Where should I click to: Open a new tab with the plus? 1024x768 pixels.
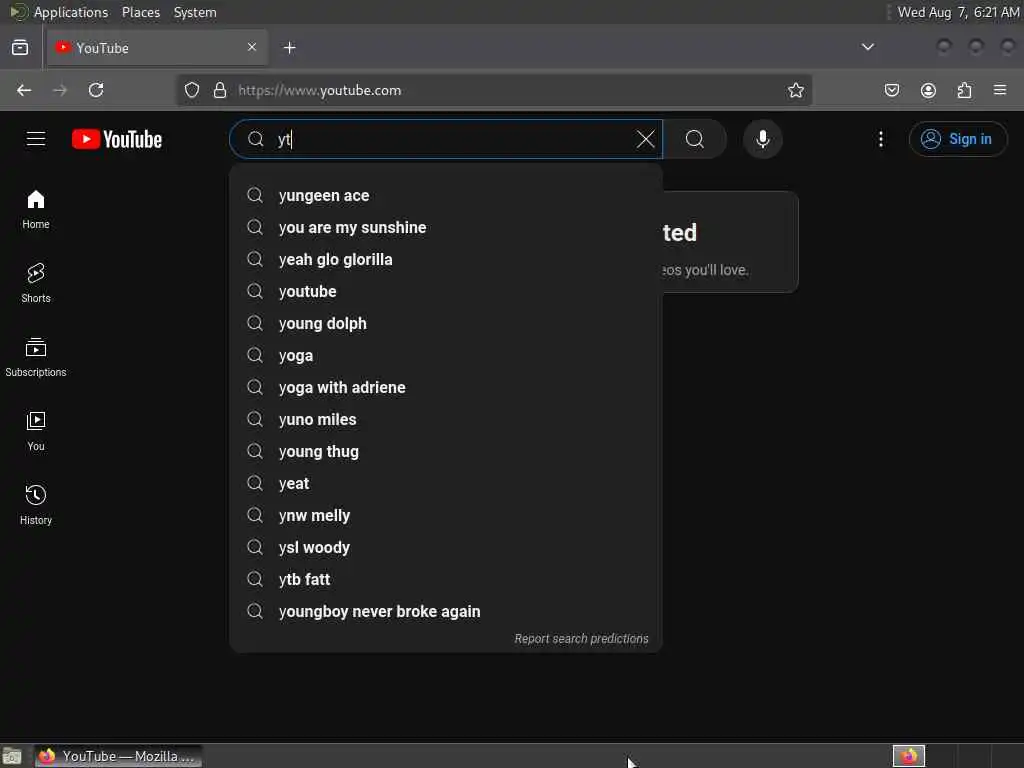coord(290,48)
